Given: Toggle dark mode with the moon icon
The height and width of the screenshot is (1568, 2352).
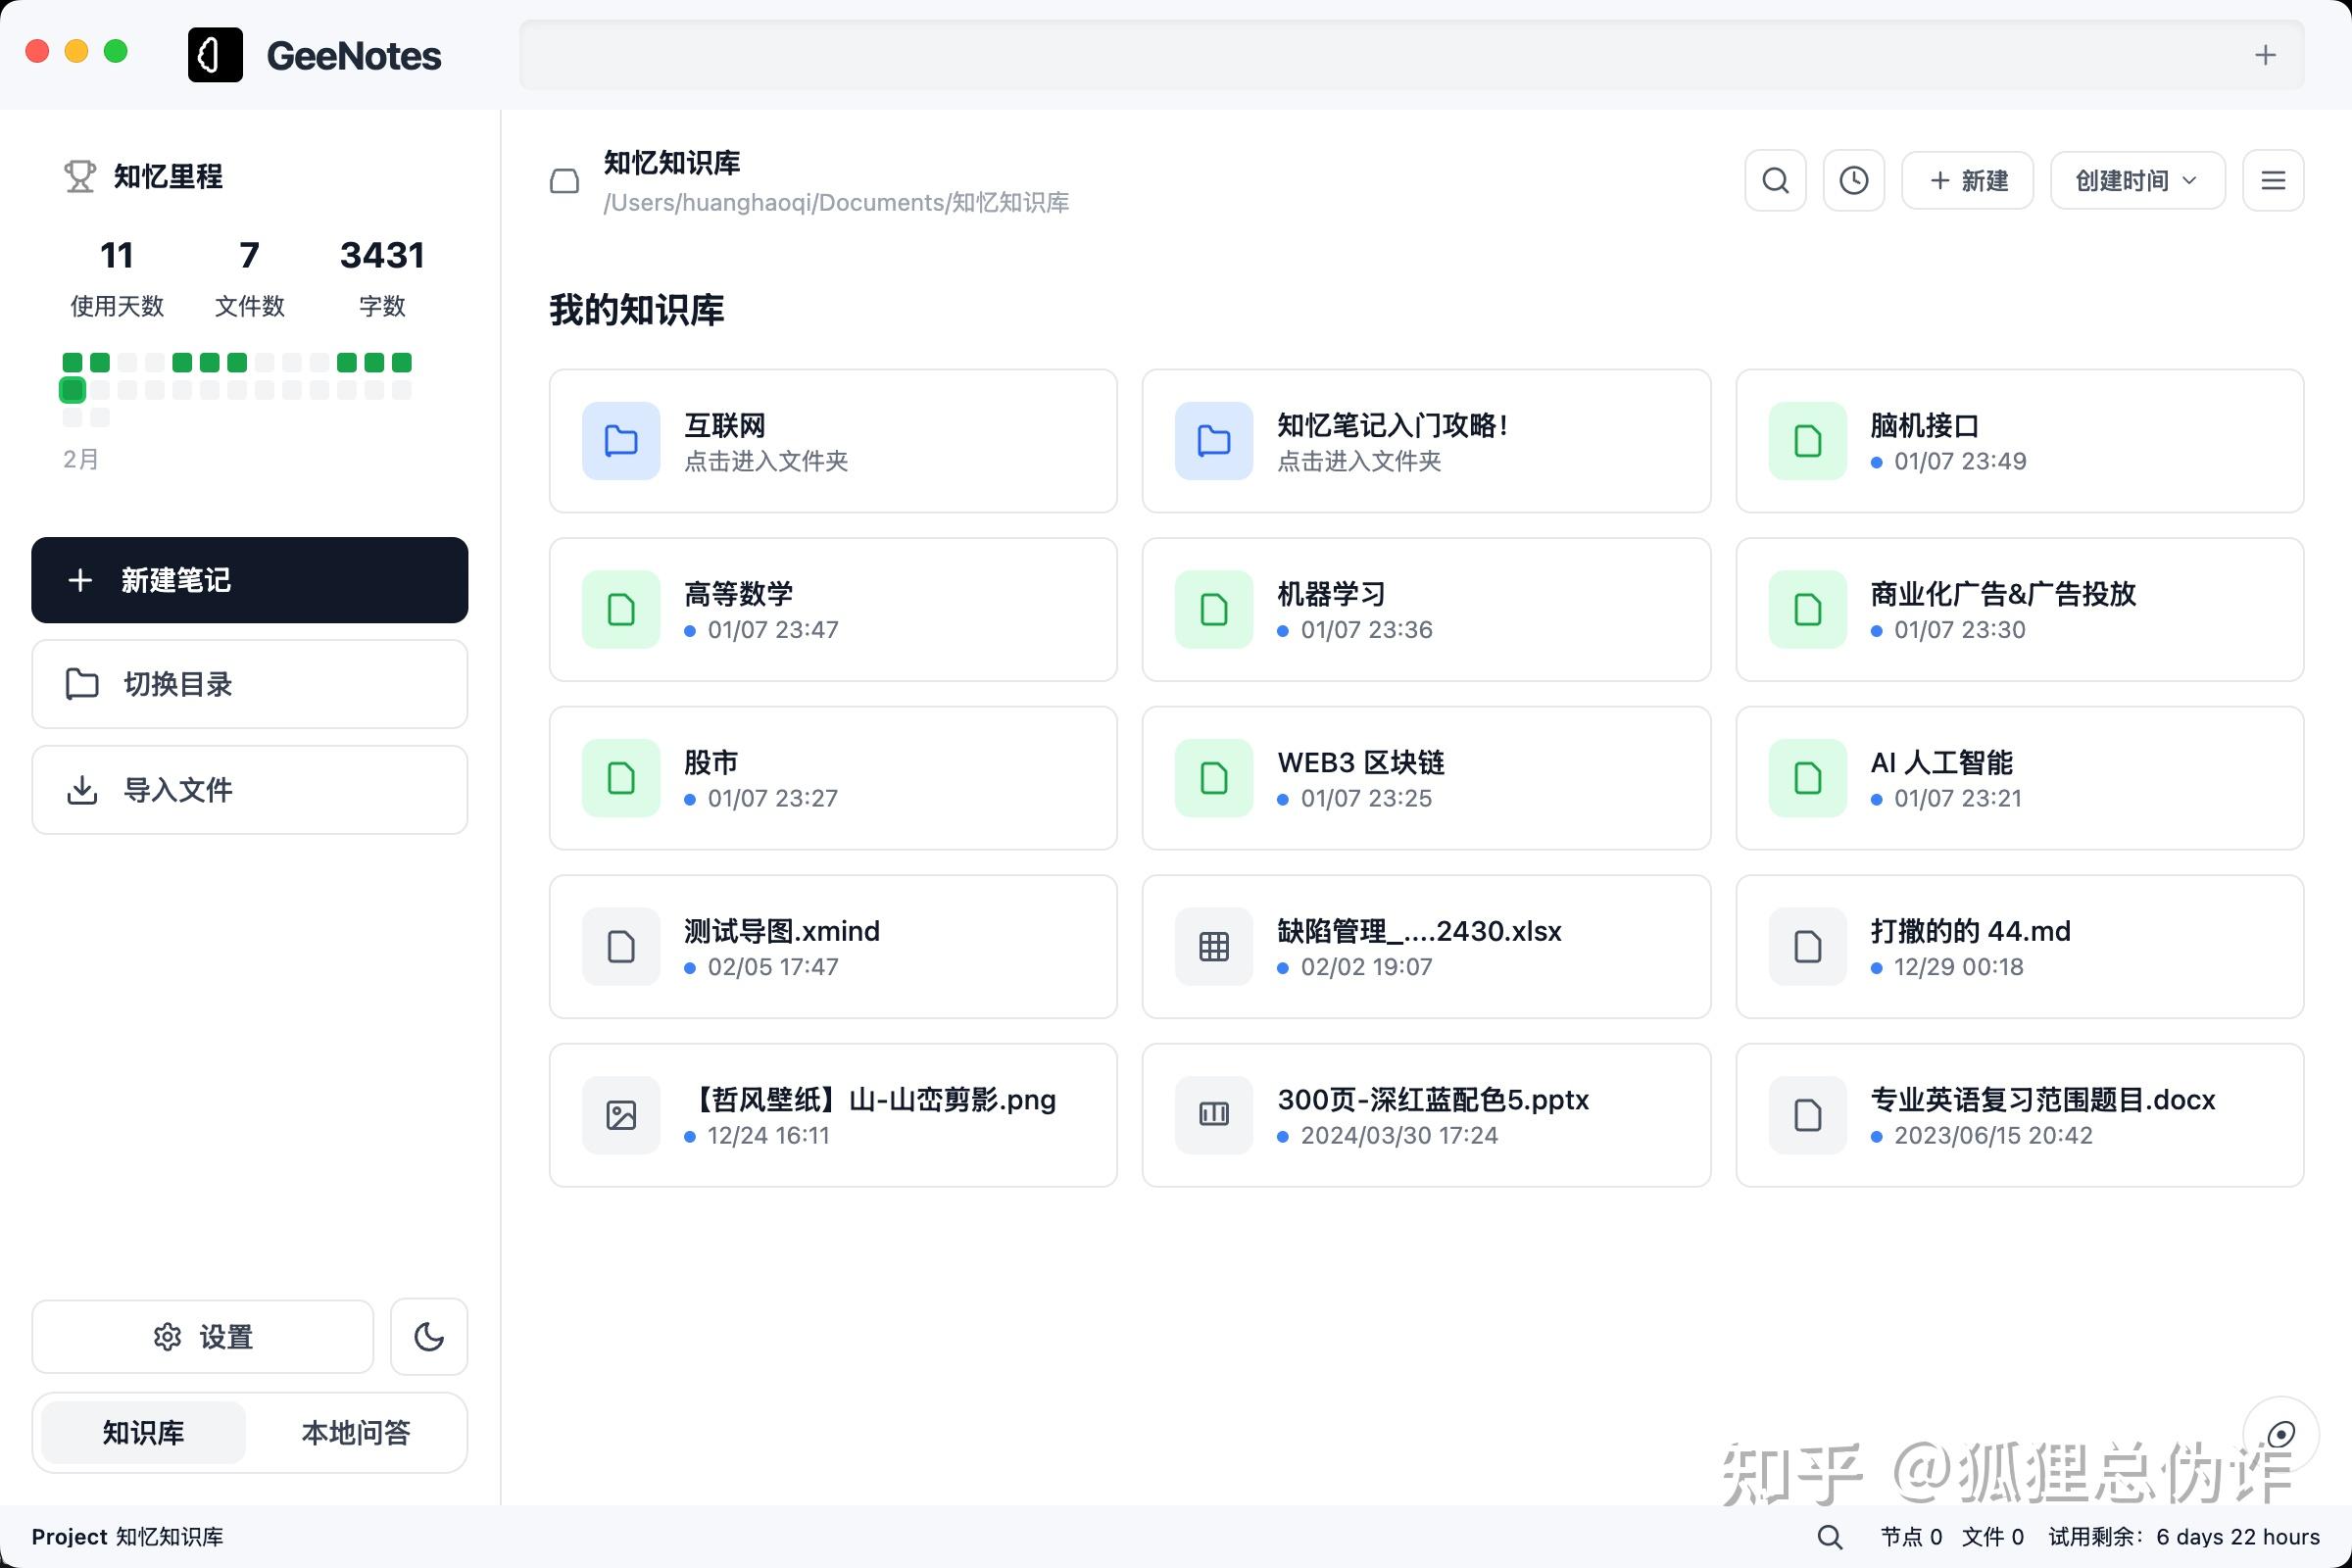Looking at the screenshot, I should (x=429, y=1337).
